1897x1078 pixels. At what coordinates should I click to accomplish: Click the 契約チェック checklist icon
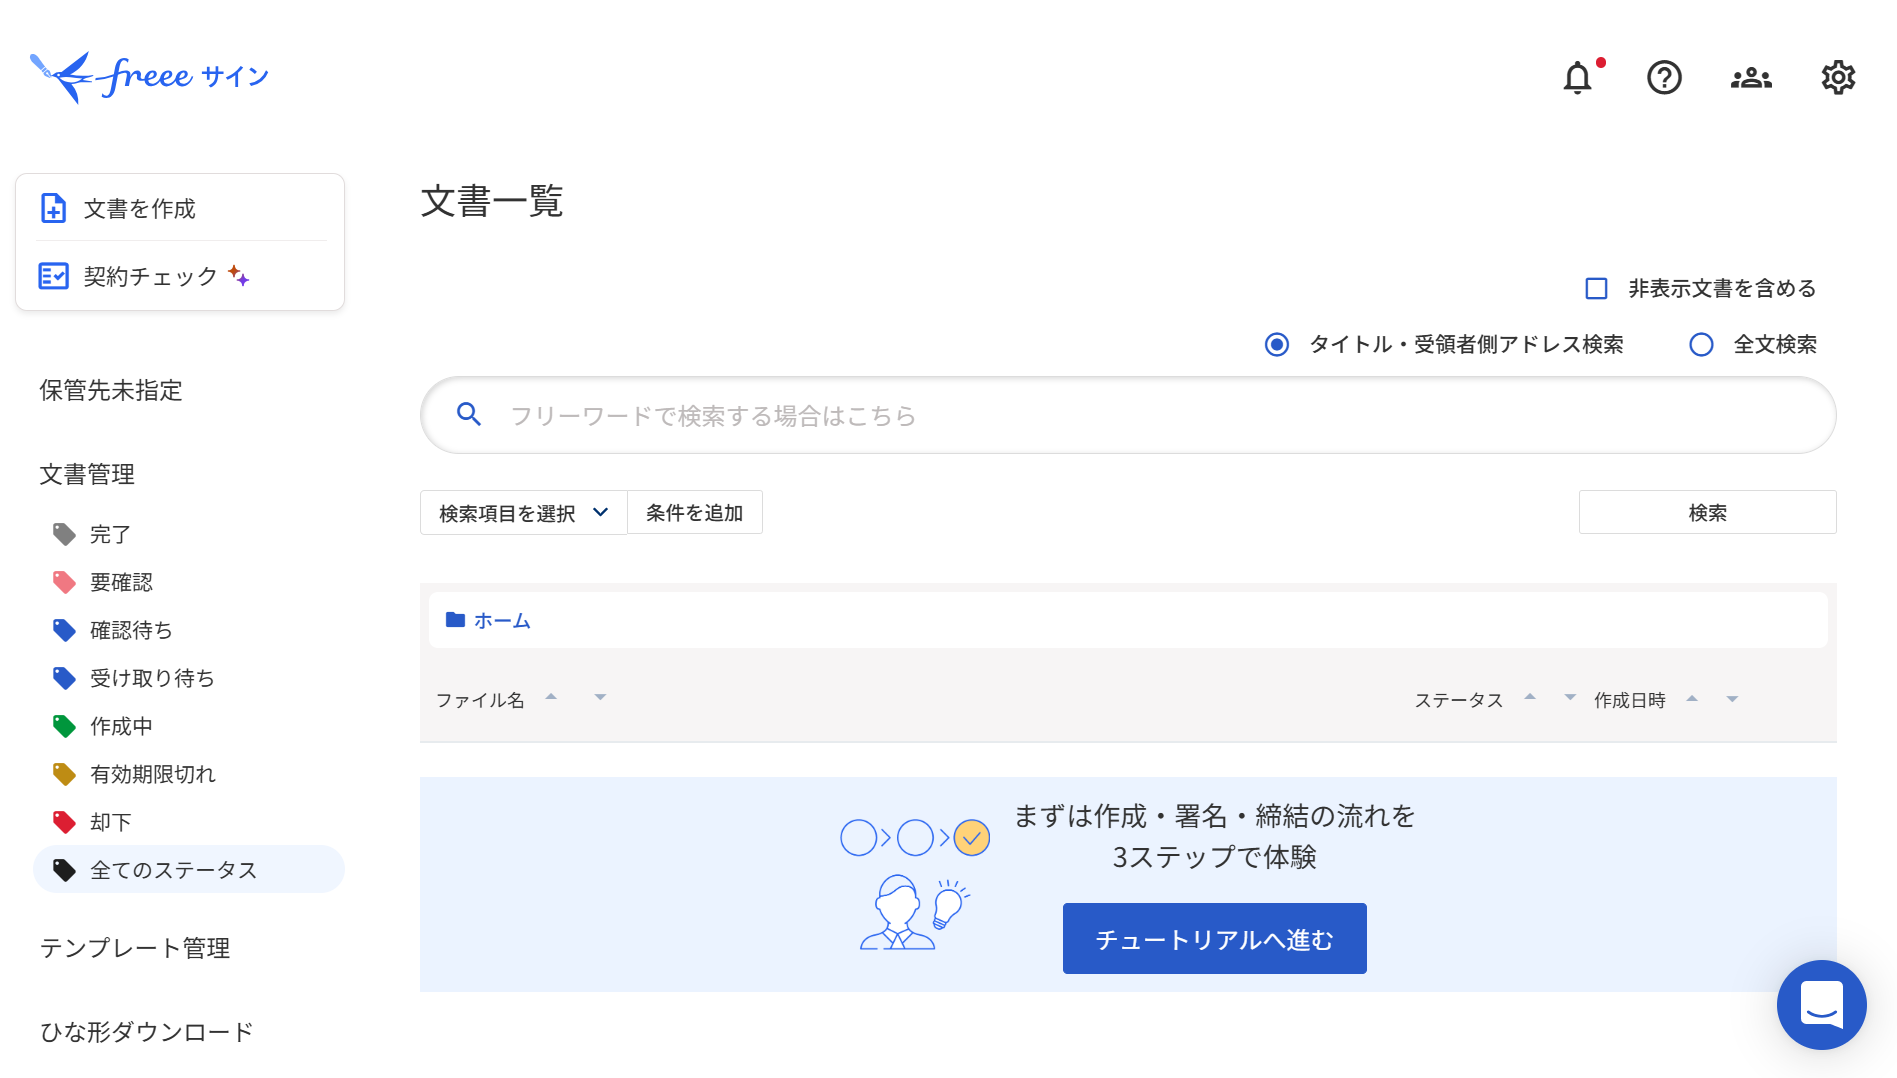(53, 276)
